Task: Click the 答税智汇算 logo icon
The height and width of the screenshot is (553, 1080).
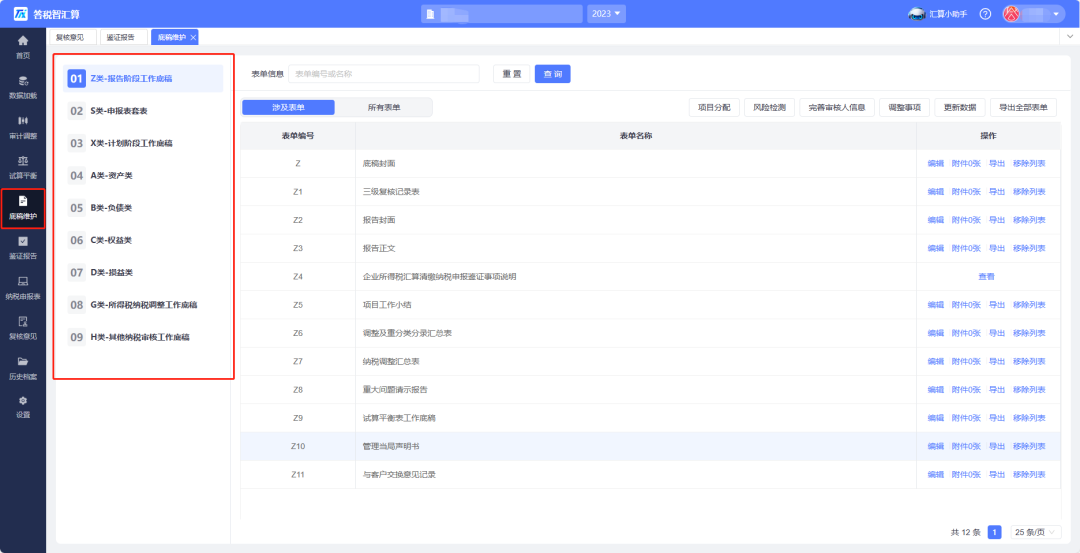Action: (21, 14)
